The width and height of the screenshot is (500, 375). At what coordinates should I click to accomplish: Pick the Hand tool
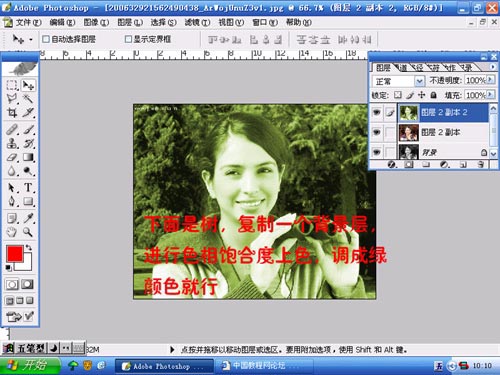[12, 232]
